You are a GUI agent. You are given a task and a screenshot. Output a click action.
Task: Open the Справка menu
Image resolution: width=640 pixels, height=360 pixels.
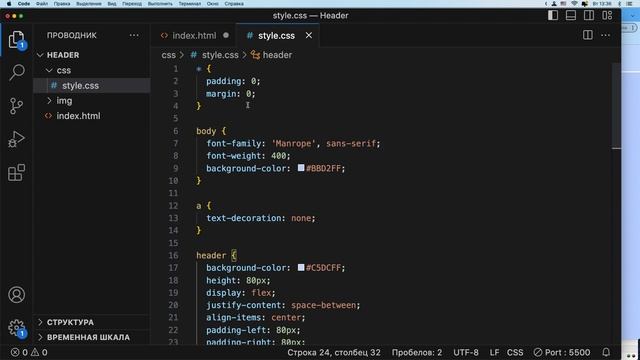click(234, 4)
